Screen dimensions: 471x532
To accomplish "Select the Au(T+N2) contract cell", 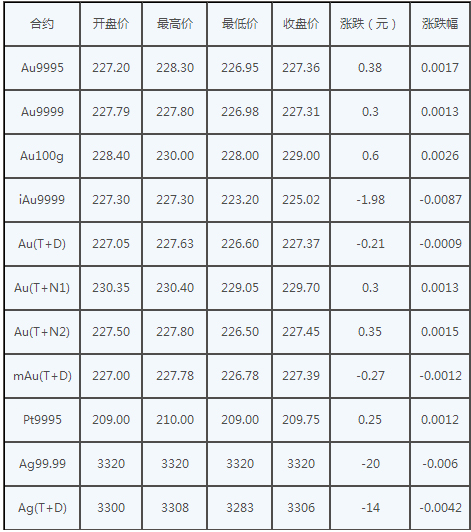I will tap(42, 332).
